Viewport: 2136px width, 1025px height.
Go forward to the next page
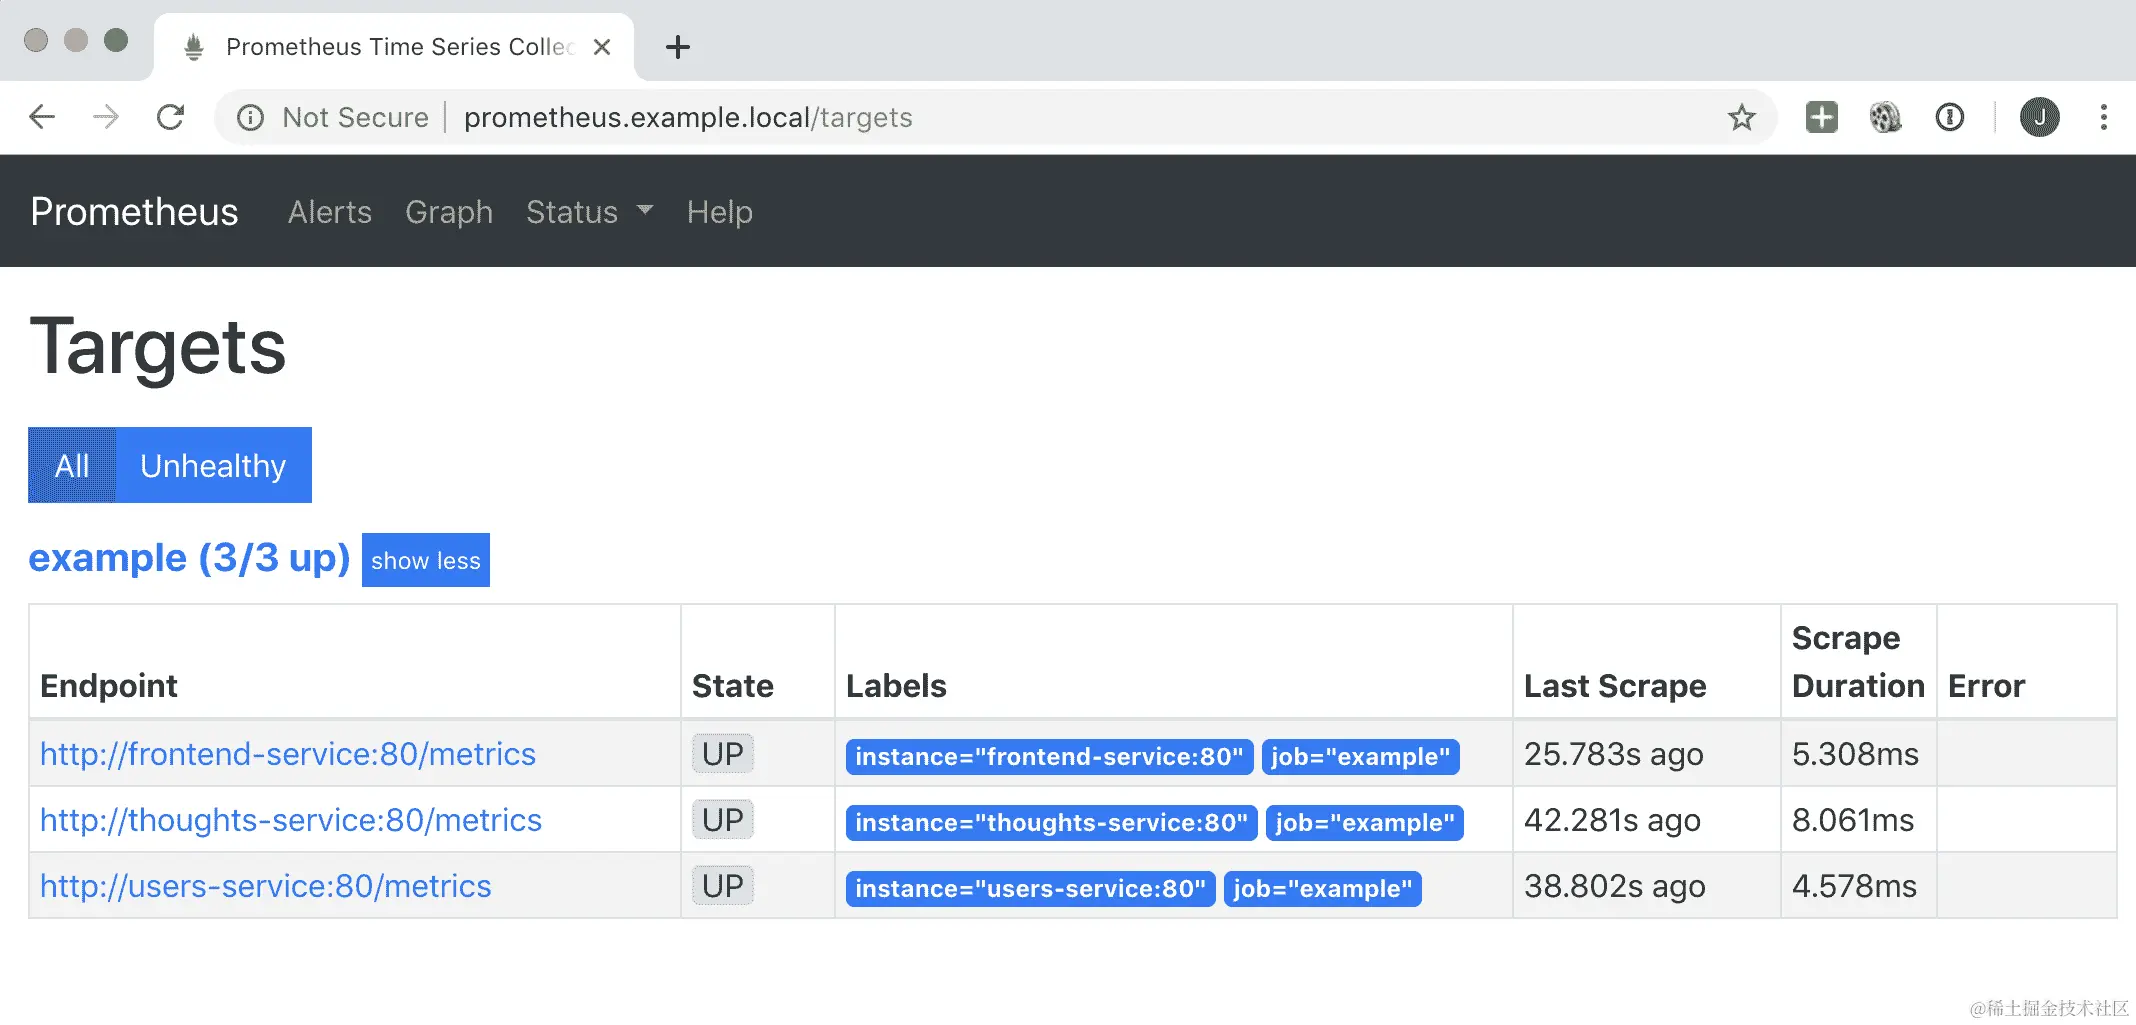coord(106,118)
